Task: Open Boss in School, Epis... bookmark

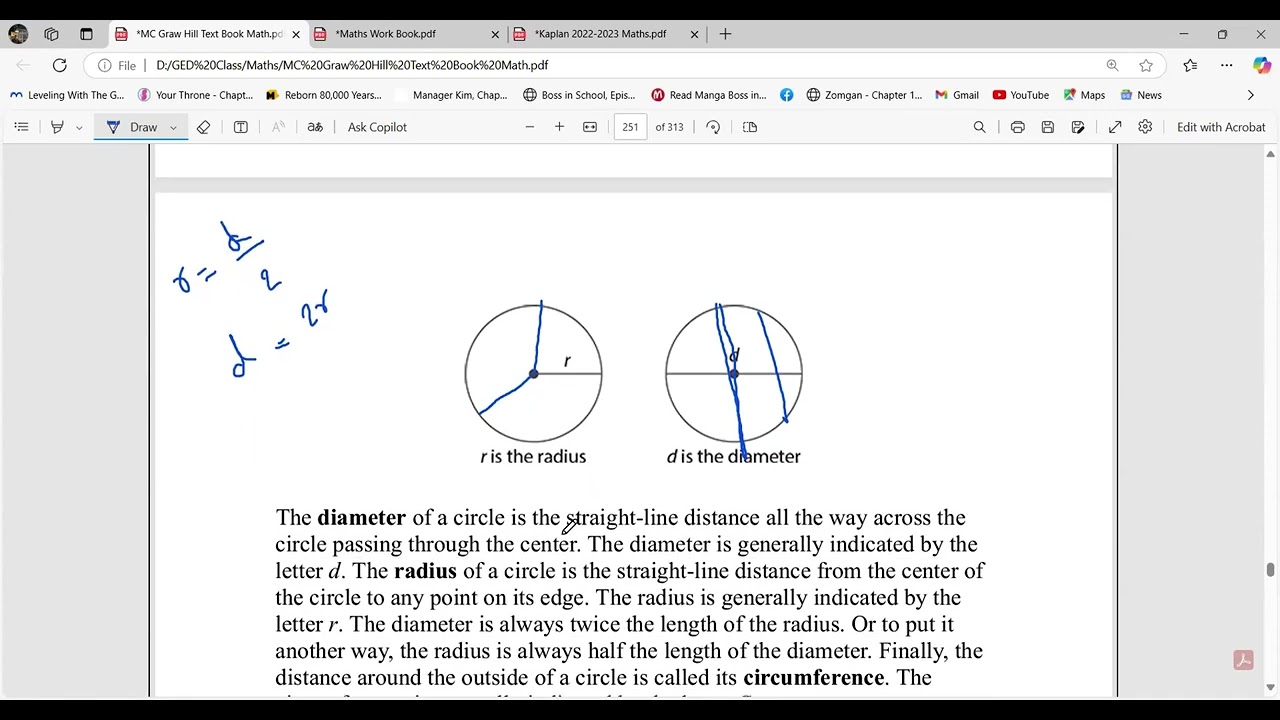Action: pos(579,95)
